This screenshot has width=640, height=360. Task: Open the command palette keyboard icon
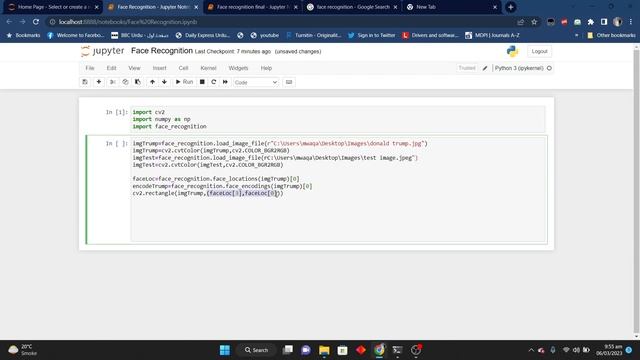[289, 82]
